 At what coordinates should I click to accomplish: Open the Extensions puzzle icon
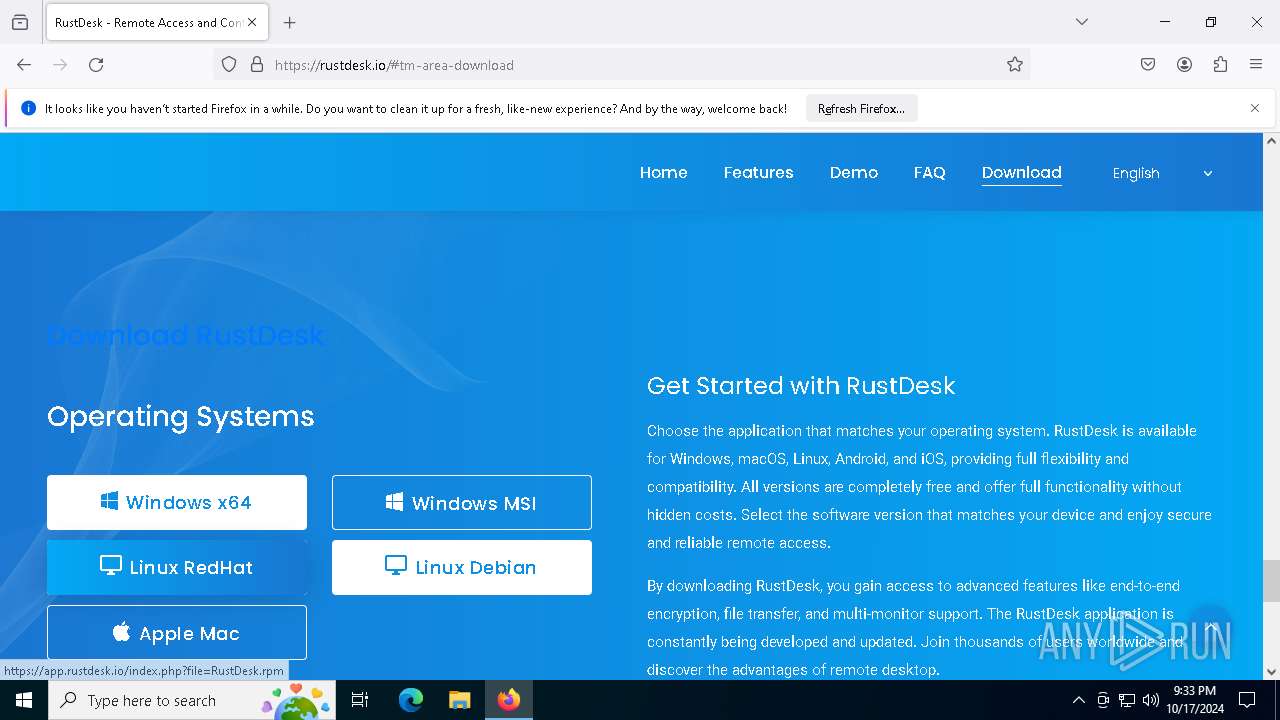tap(1220, 65)
